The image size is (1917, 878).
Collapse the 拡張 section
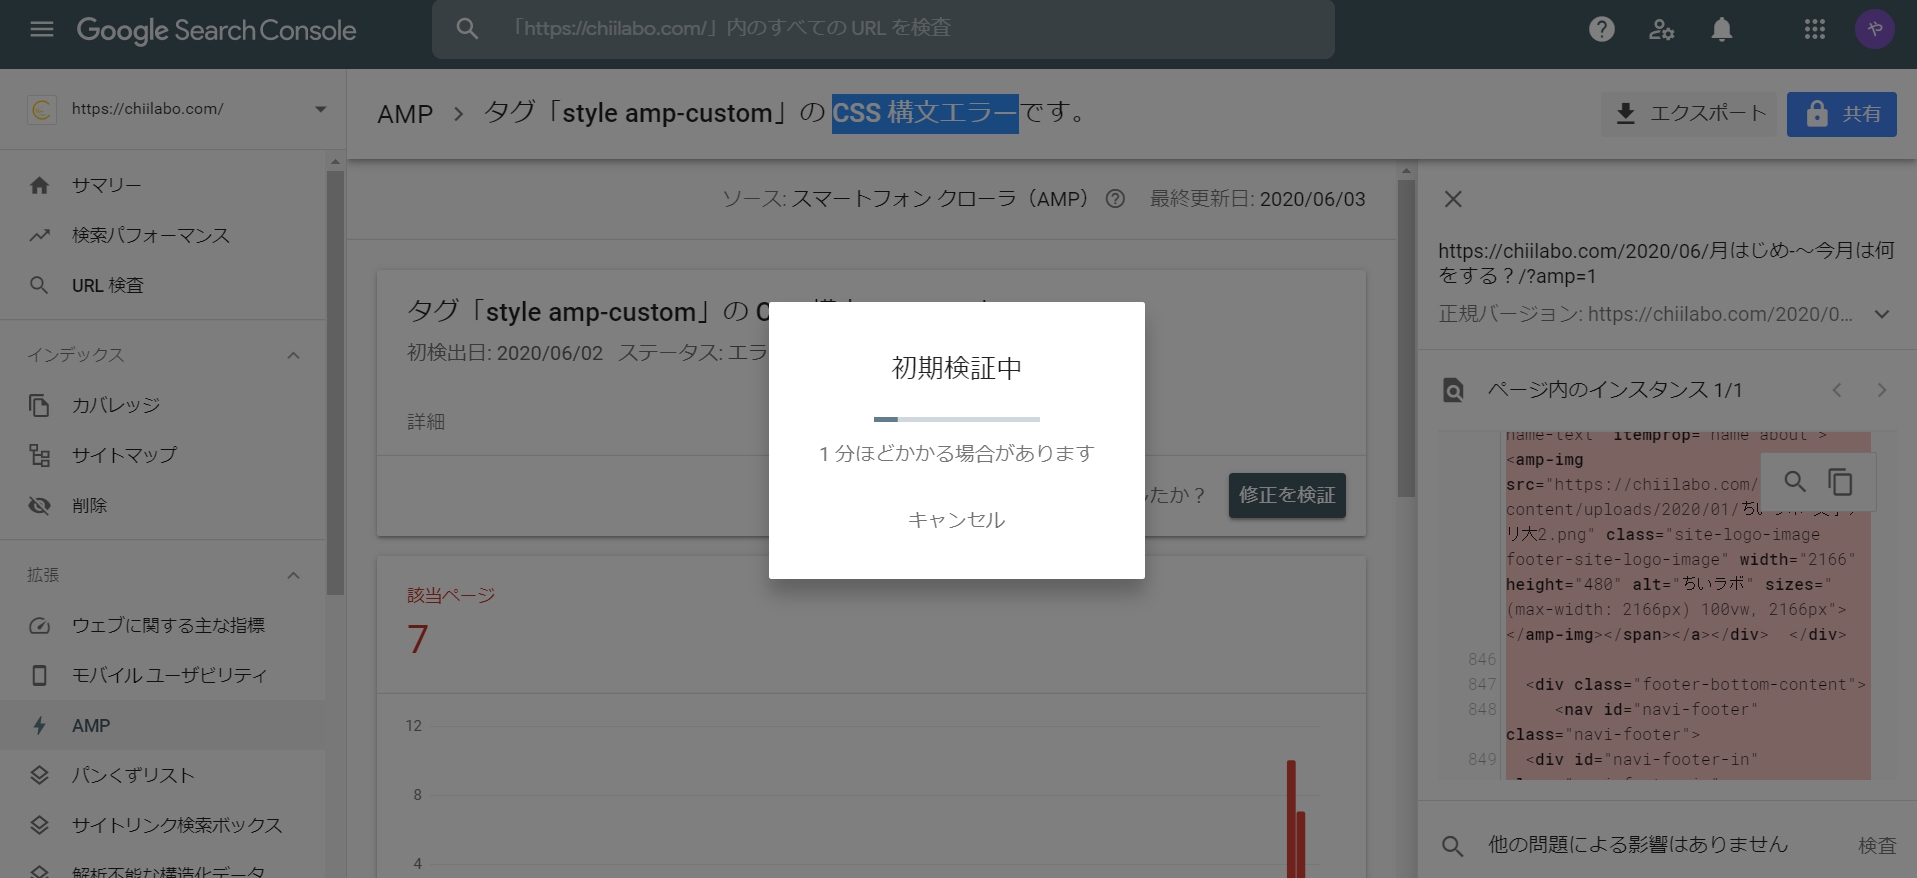pos(293,575)
